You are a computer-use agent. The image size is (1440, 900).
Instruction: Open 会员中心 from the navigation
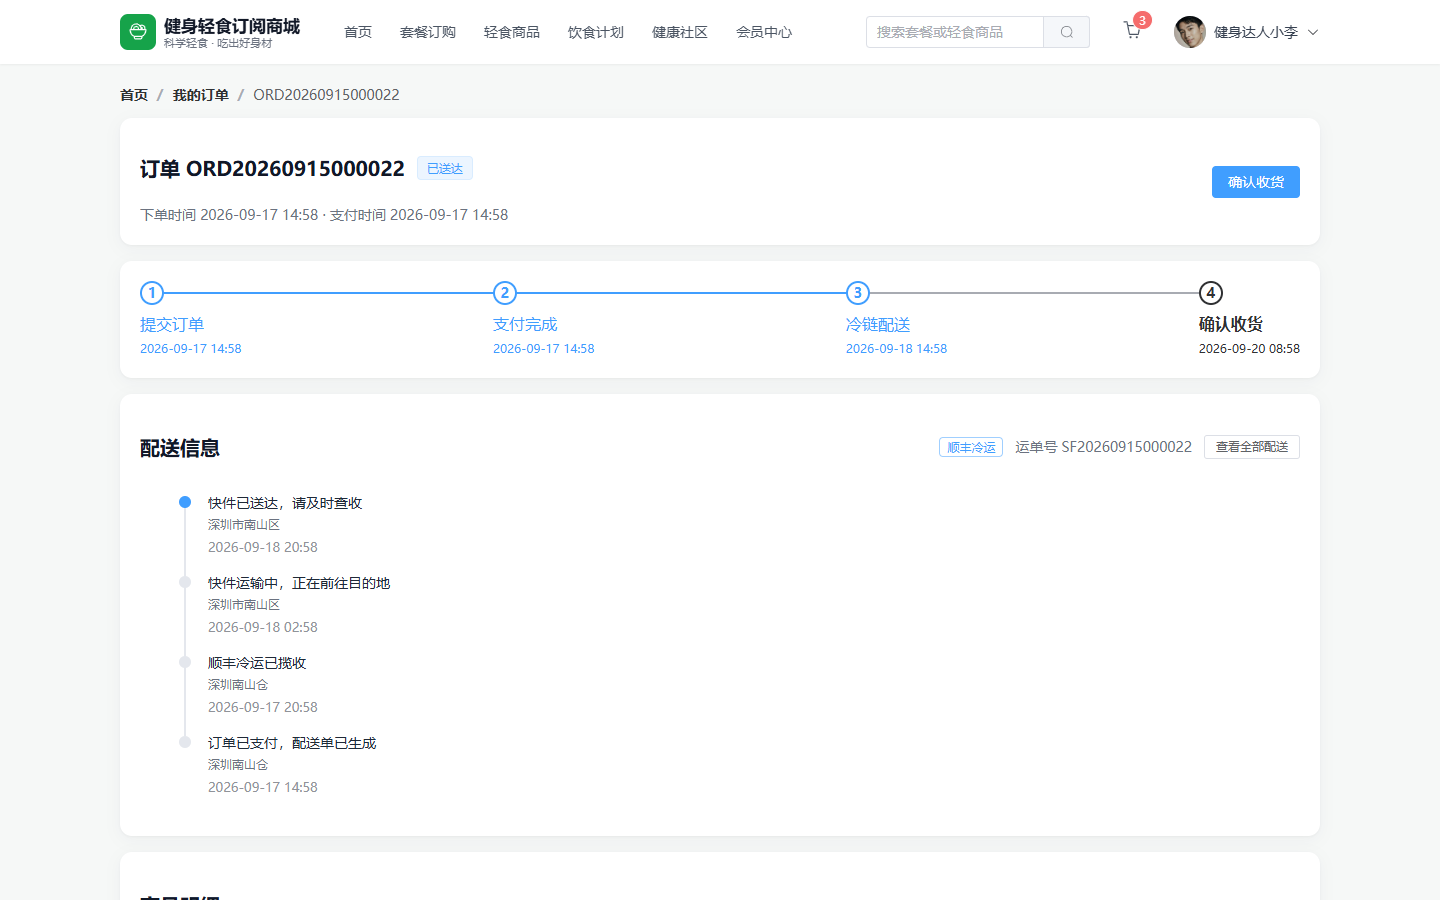[764, 32]
